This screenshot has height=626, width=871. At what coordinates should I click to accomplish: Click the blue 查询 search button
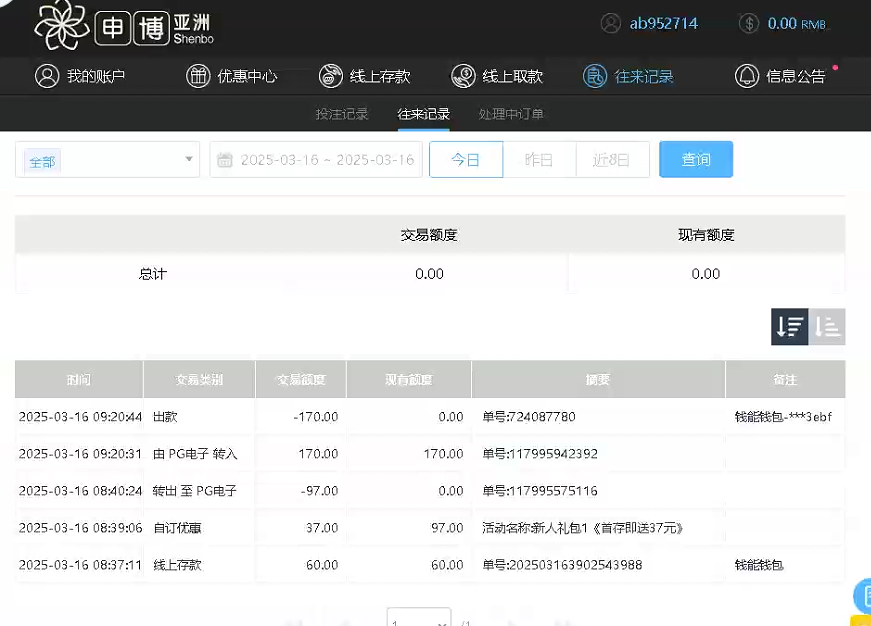[696, 160]
